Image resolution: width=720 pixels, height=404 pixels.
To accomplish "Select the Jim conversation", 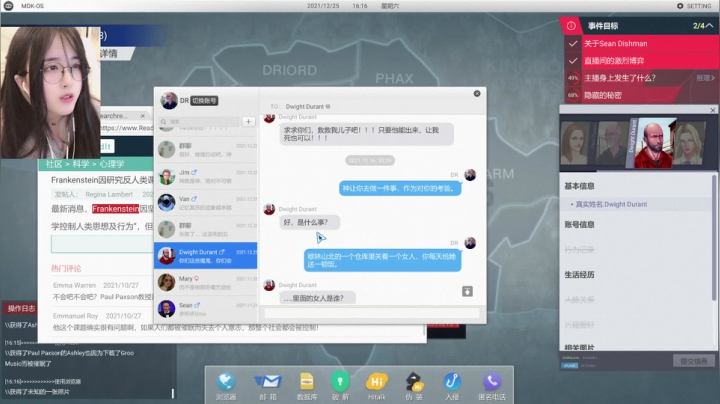I will (206, 176).
